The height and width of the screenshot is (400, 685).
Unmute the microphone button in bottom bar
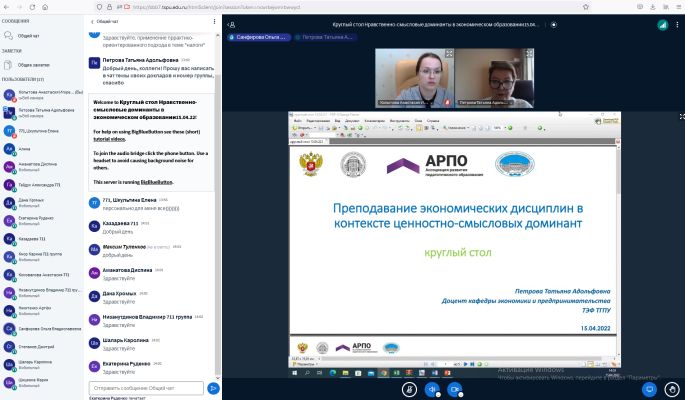(409, 389)
